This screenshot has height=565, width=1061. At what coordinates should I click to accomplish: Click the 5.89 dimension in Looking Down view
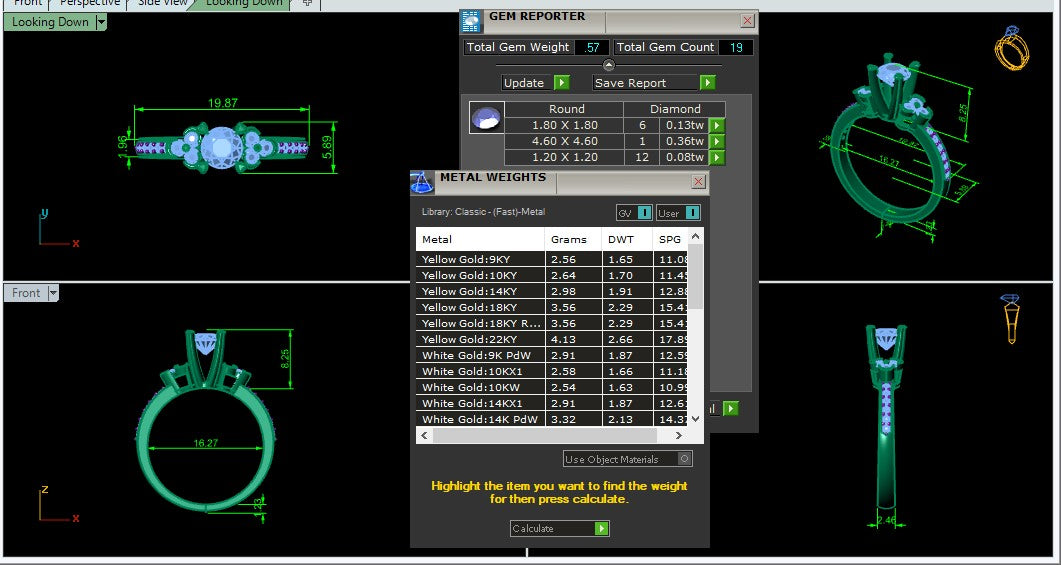point(328,146)
